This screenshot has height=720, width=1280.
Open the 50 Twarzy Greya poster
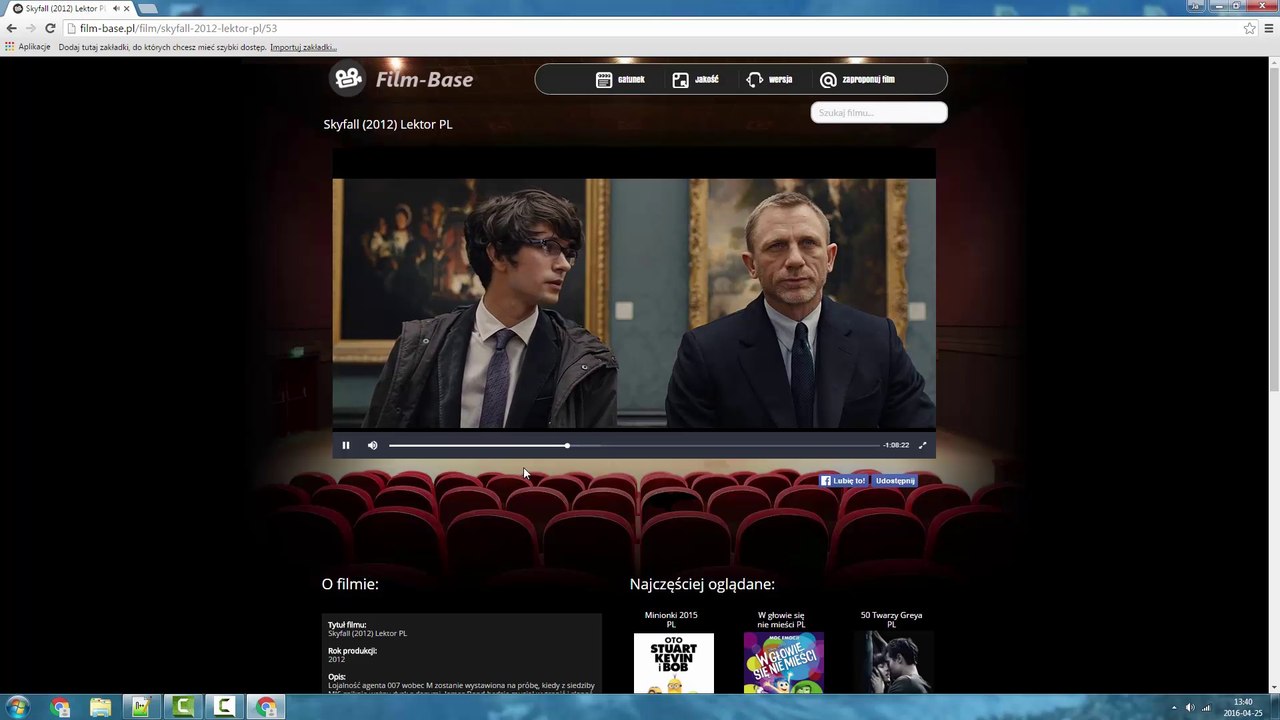894,662
